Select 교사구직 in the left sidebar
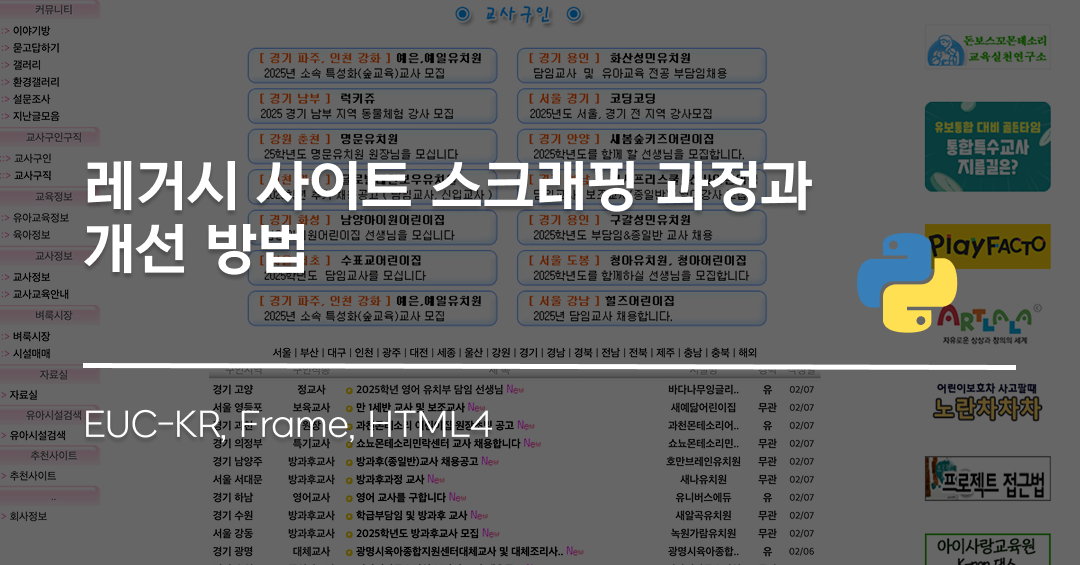The height and width of the screenshot is (565, 1080). click(32, 176)
